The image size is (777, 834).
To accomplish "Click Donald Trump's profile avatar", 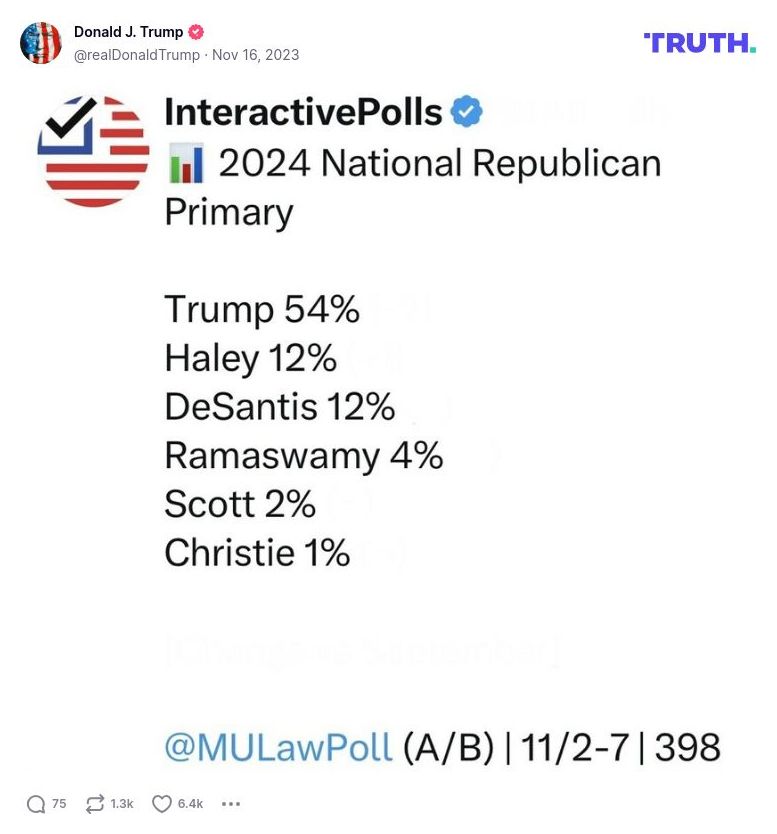I will click(42, 43).
